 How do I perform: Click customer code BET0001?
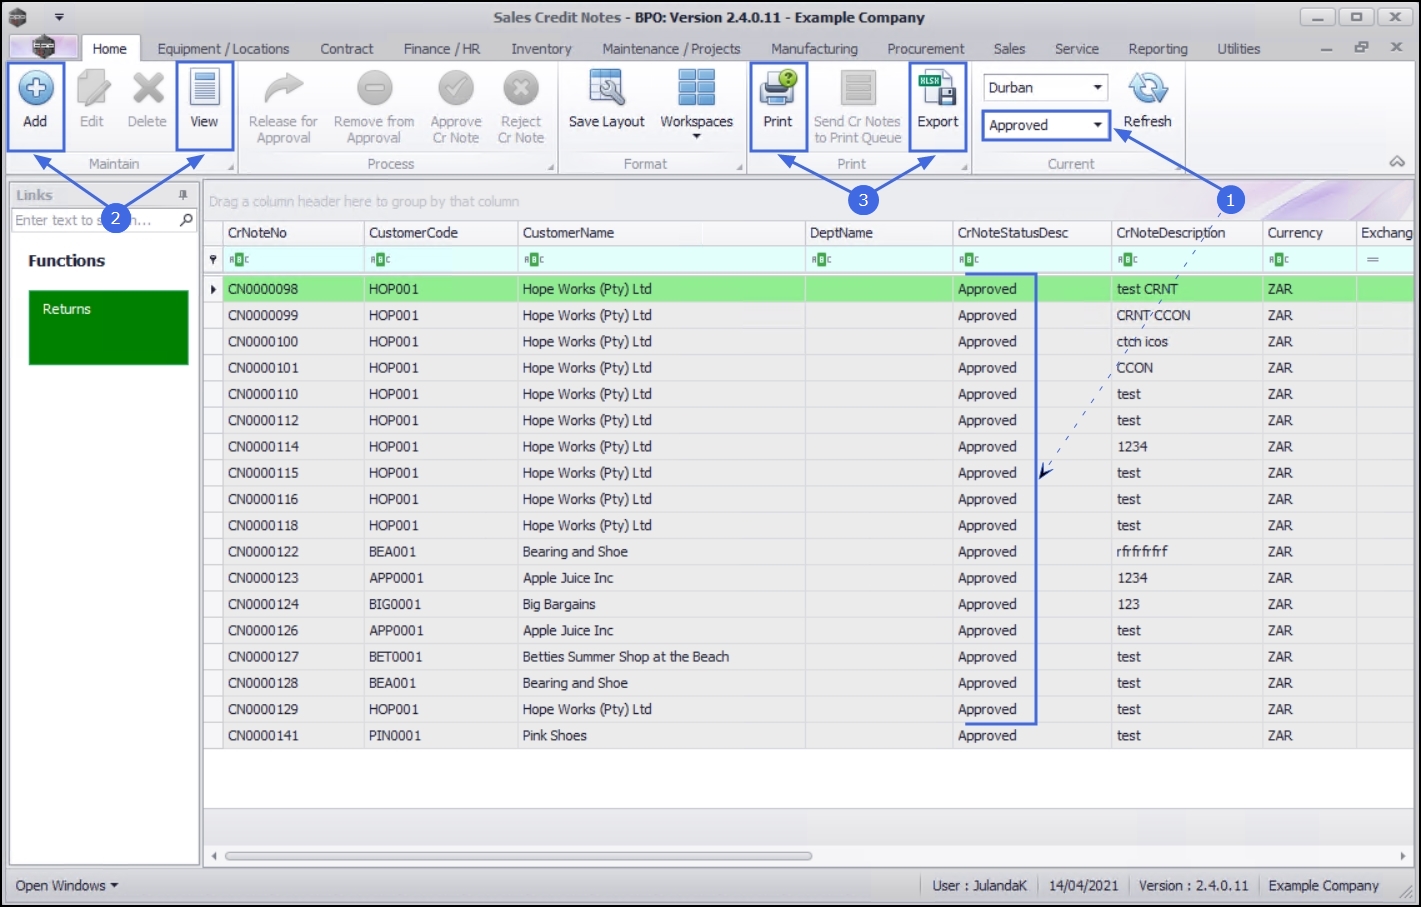point(395,657)
